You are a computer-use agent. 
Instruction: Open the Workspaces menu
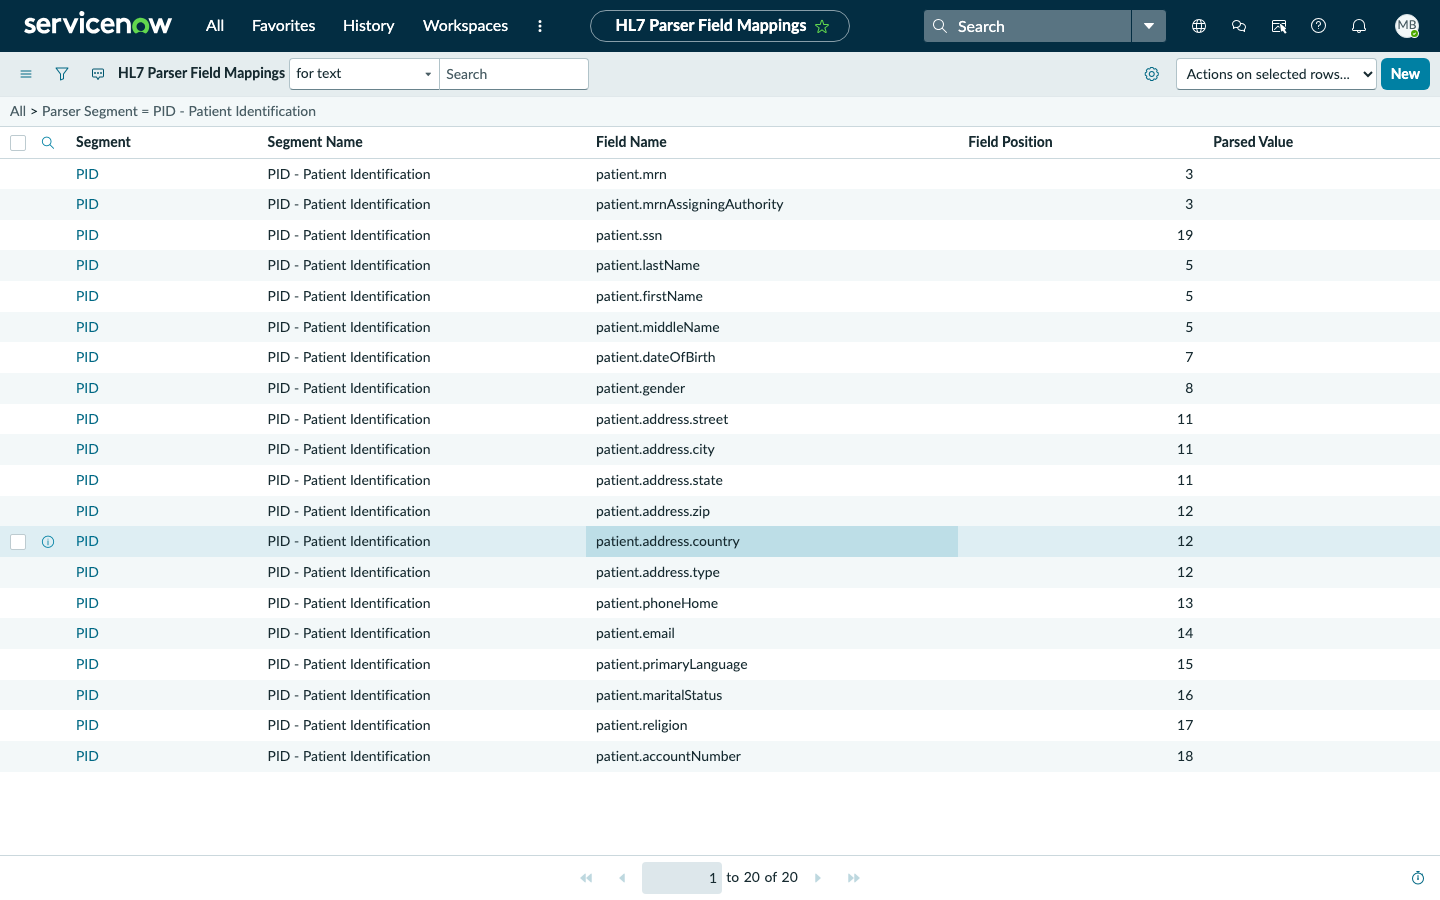(465, 26)
